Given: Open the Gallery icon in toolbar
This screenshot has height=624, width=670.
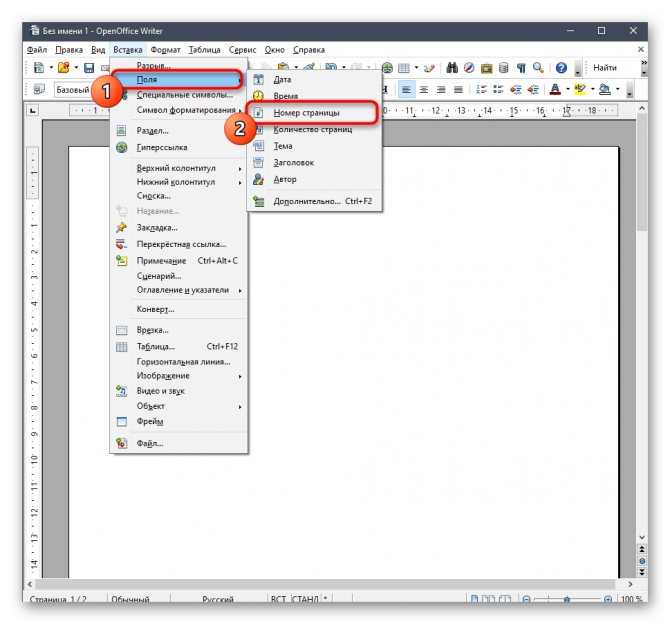Looking at the screenshot, I should click(486, 68).
